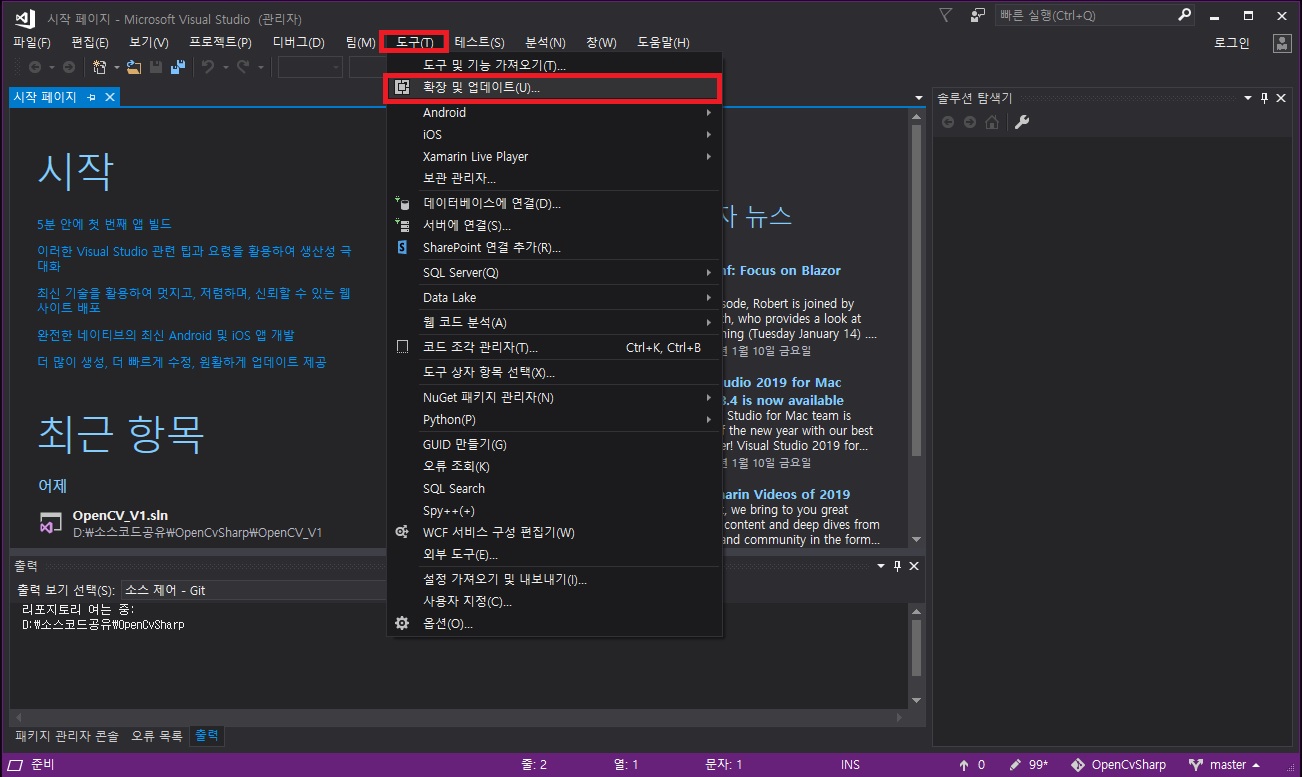Select GUID 만들기(G) menu item
Viewport: 1302px width, 777px height.
[553, 445]
